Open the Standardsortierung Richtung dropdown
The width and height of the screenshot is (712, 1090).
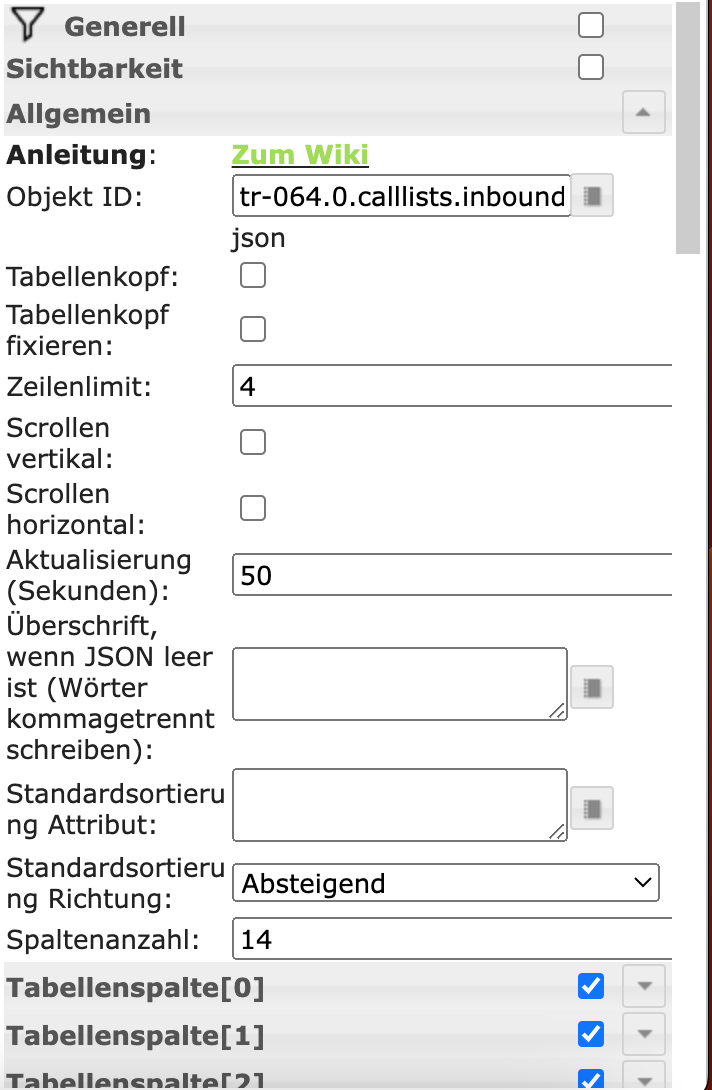click(445, 882)
